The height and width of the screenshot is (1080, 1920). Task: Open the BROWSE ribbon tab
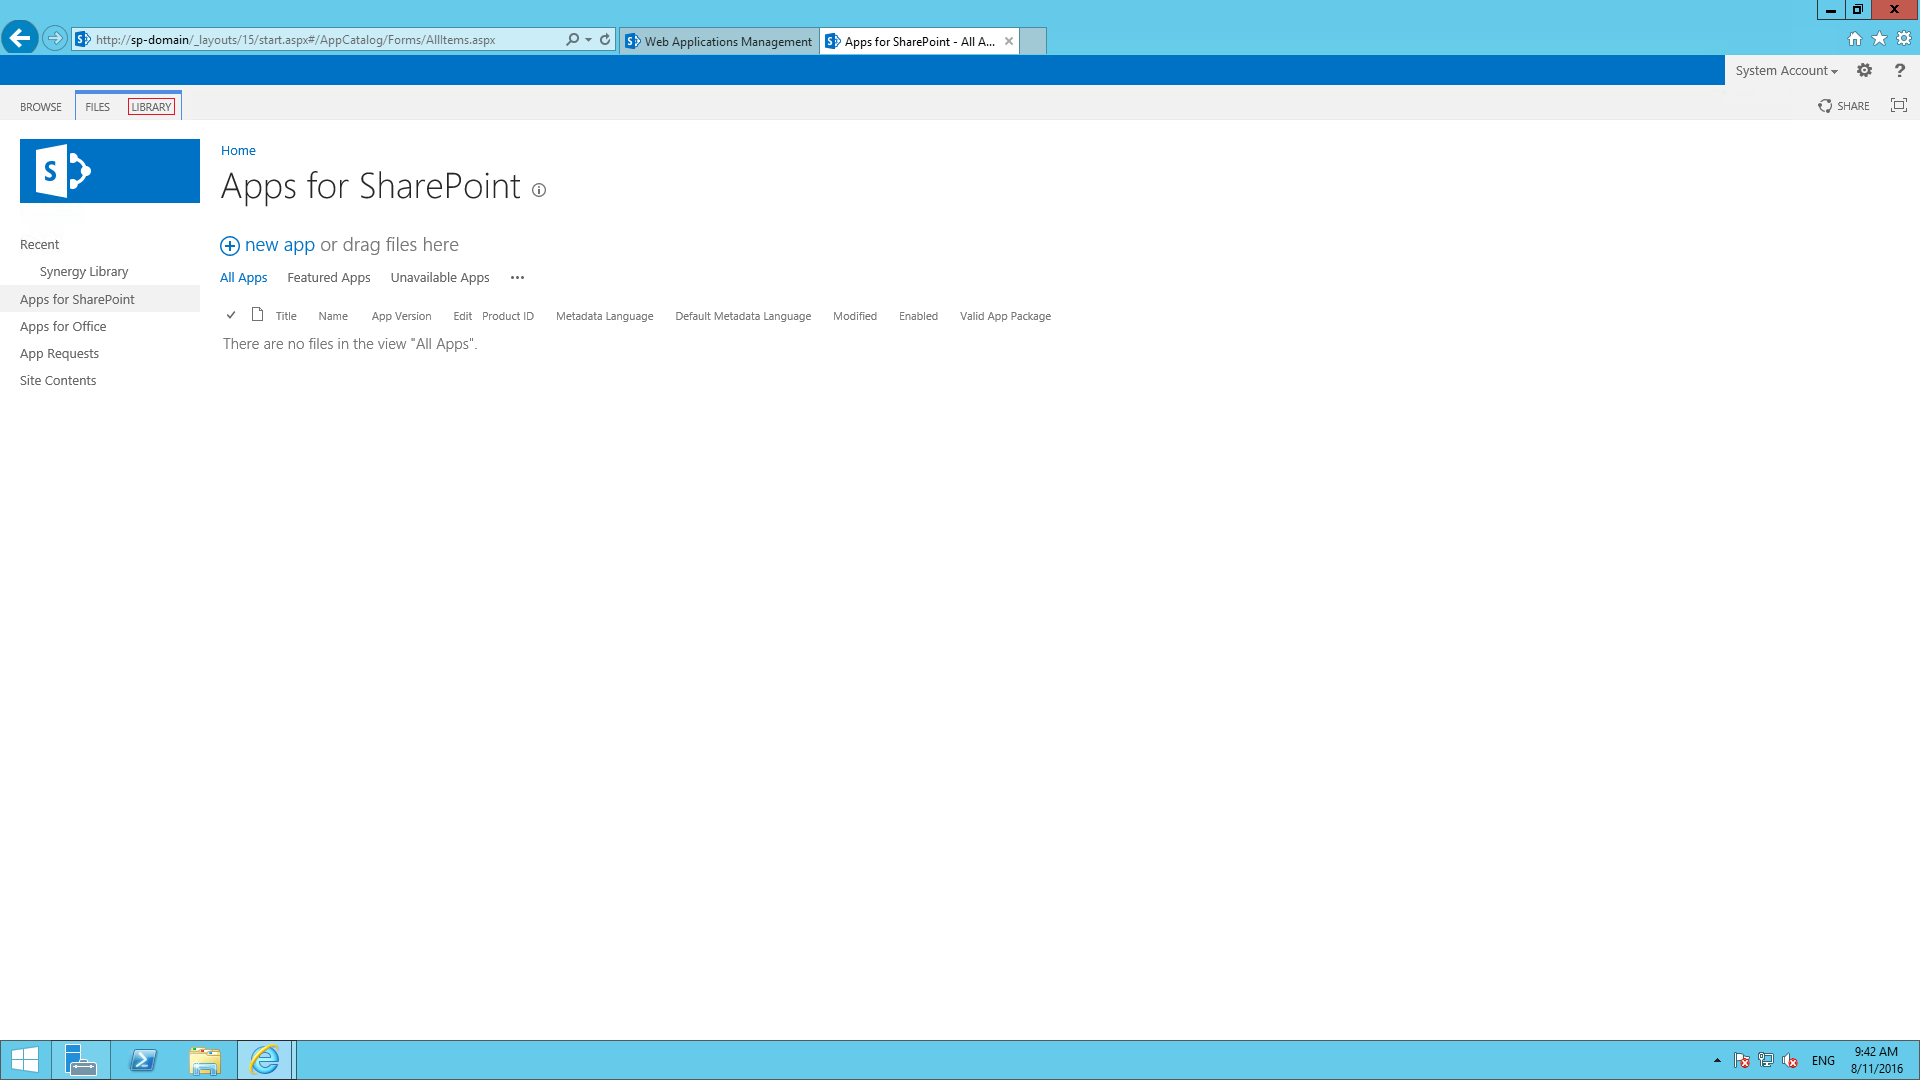(x=41, y=107)
